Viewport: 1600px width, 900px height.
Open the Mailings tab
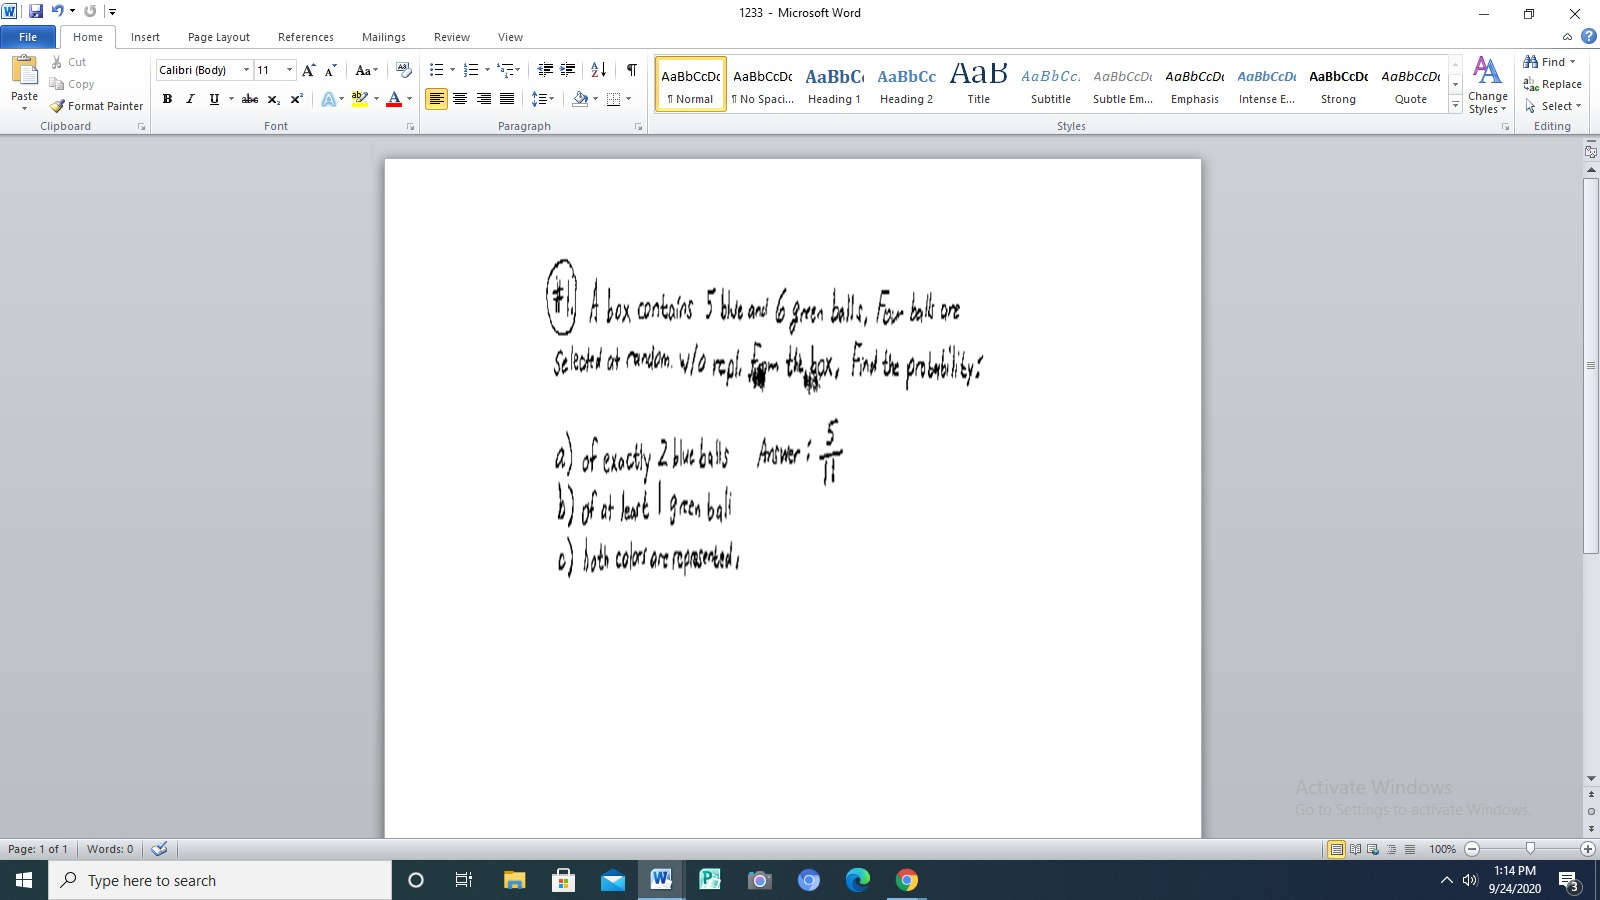point(383,37)
